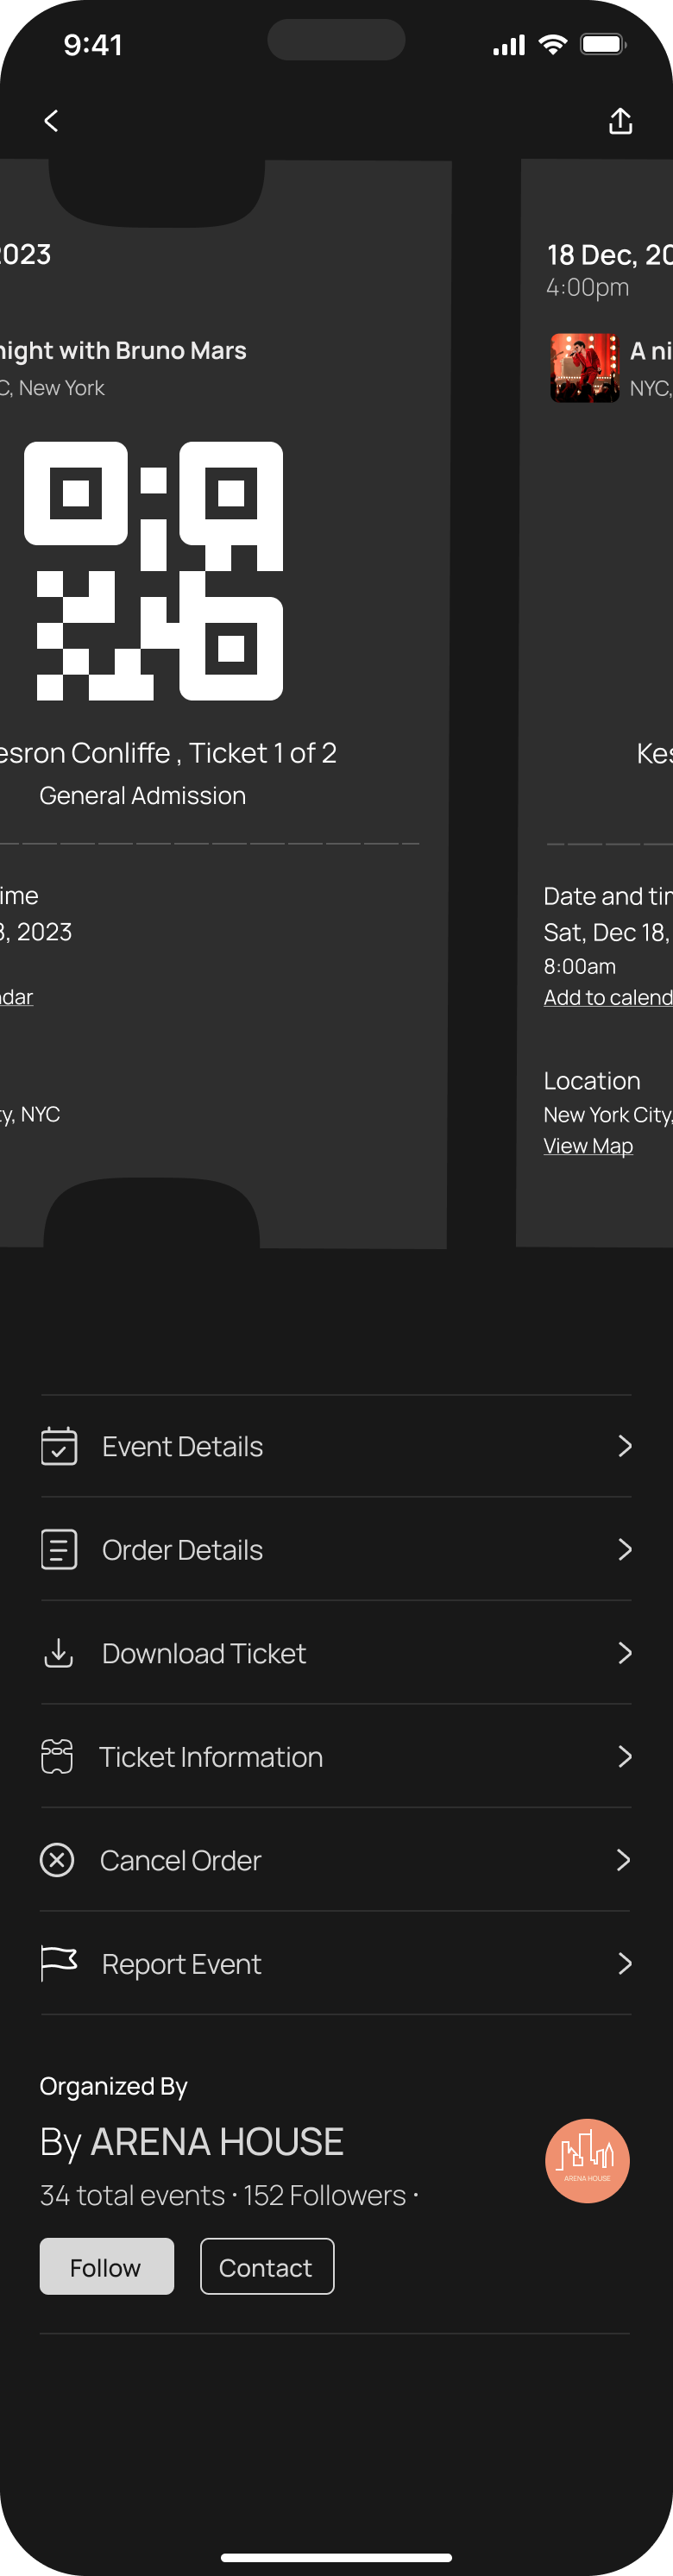Open the Order Details row
The width and height of the screenshot is (673, 2576).
pos(336,1550)
